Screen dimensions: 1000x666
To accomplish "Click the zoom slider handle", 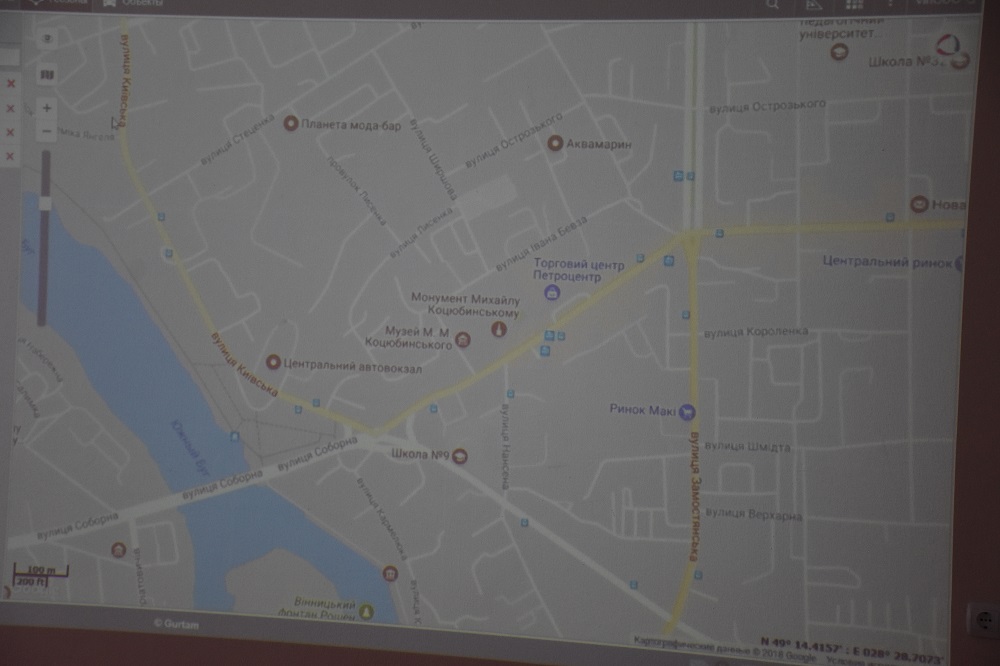I will click(x=45, y=203).
